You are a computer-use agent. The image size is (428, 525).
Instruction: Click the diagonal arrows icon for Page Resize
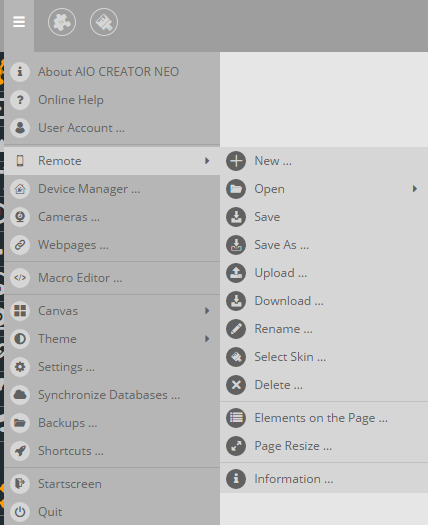[x=236, y=446]
